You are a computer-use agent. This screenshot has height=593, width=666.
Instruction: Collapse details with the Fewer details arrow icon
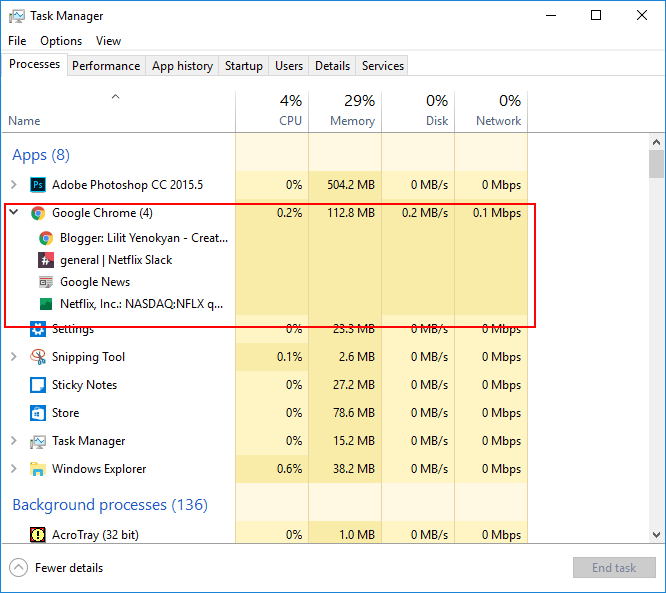click(x=18, y=568)
